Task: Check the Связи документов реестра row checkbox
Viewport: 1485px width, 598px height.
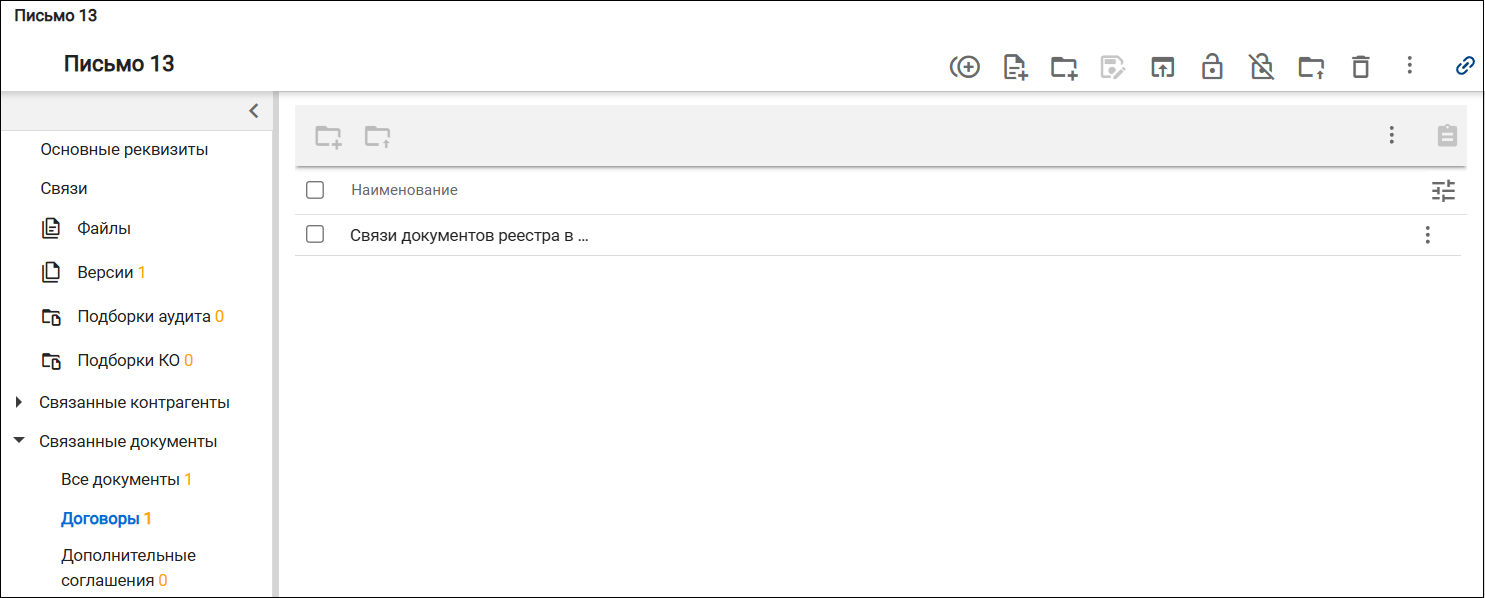Action: (315, 235)
